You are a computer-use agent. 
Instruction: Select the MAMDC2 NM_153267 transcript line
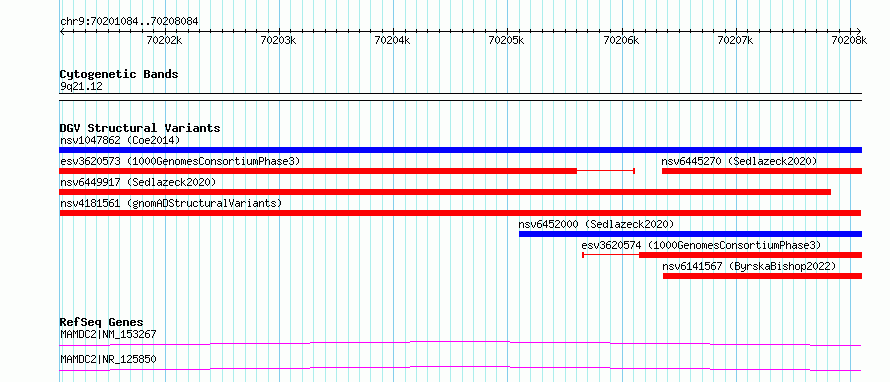[460, 343]
